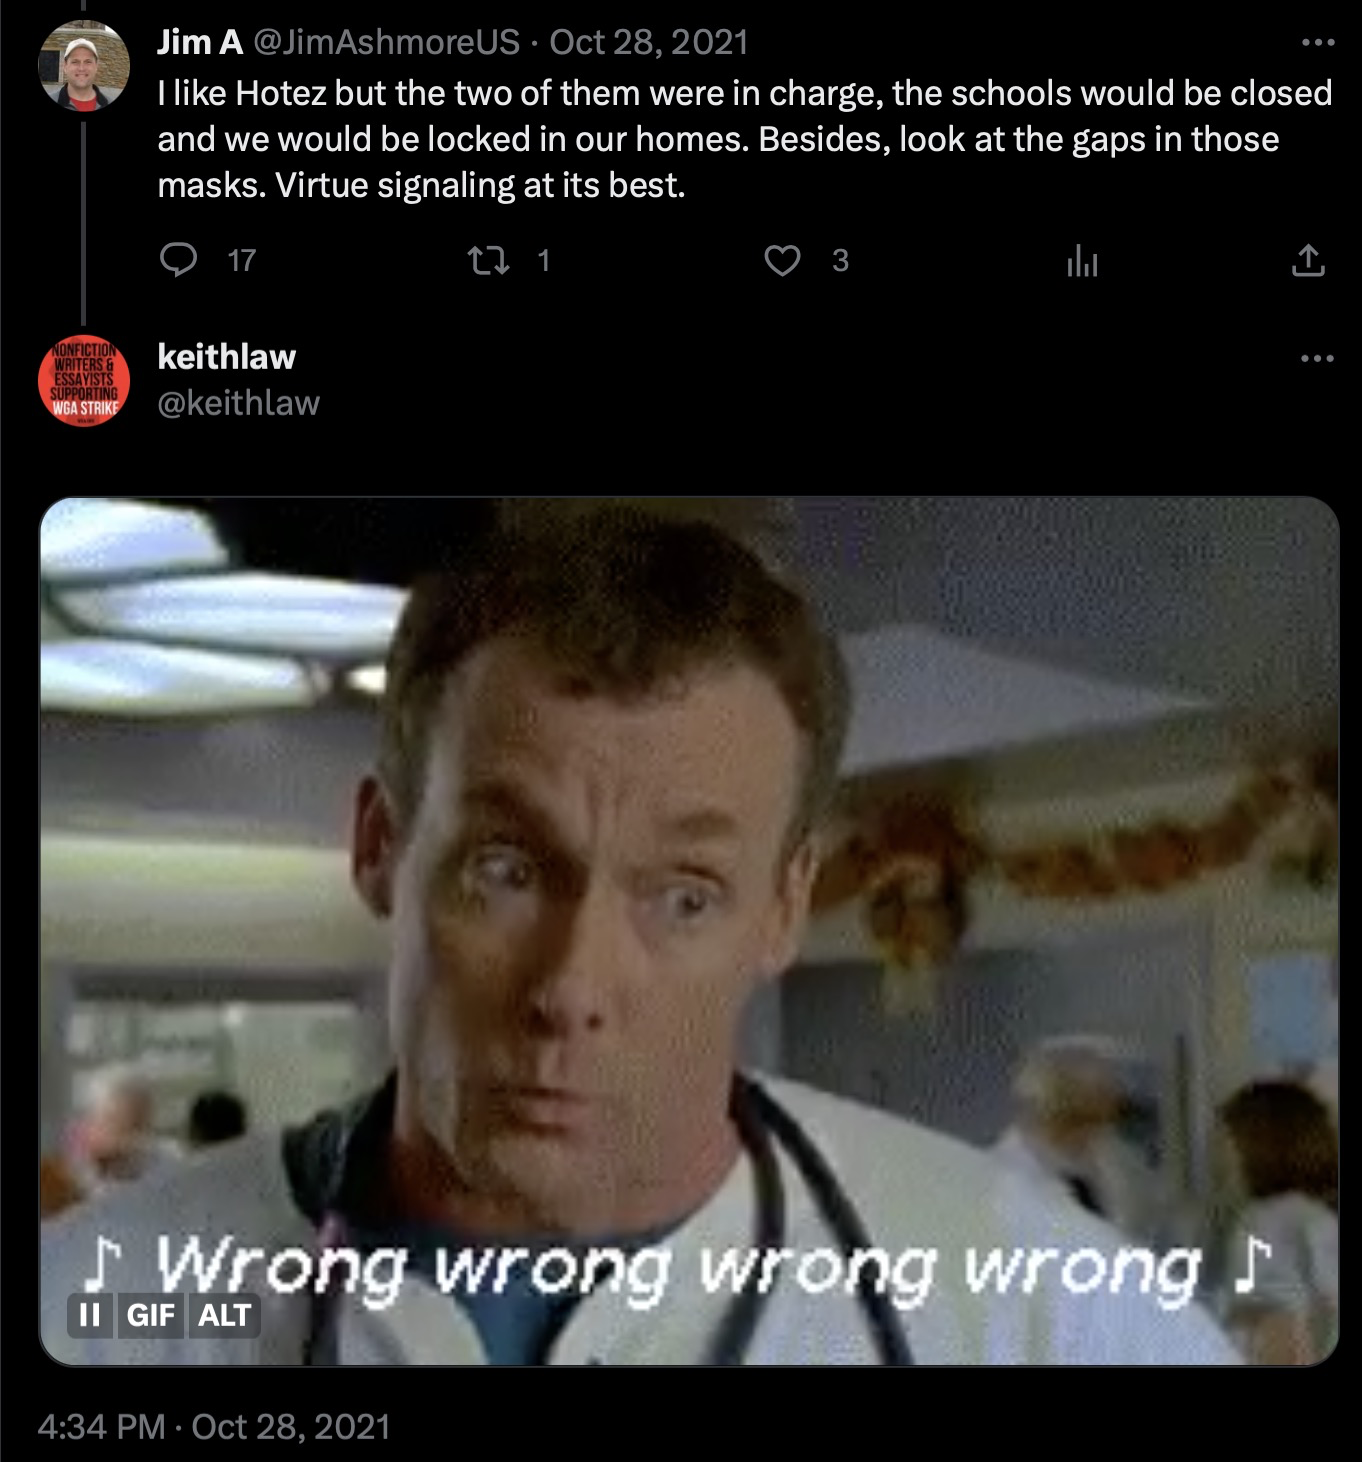
Task: Open more options for Jim A's tweet
Action: (x=1317, y=43)
